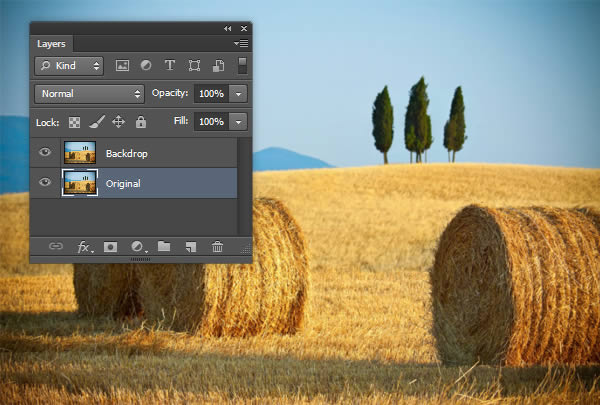Switch to the Layers tab
Viewport: 600px width, 405px height.
coord(51,44)
